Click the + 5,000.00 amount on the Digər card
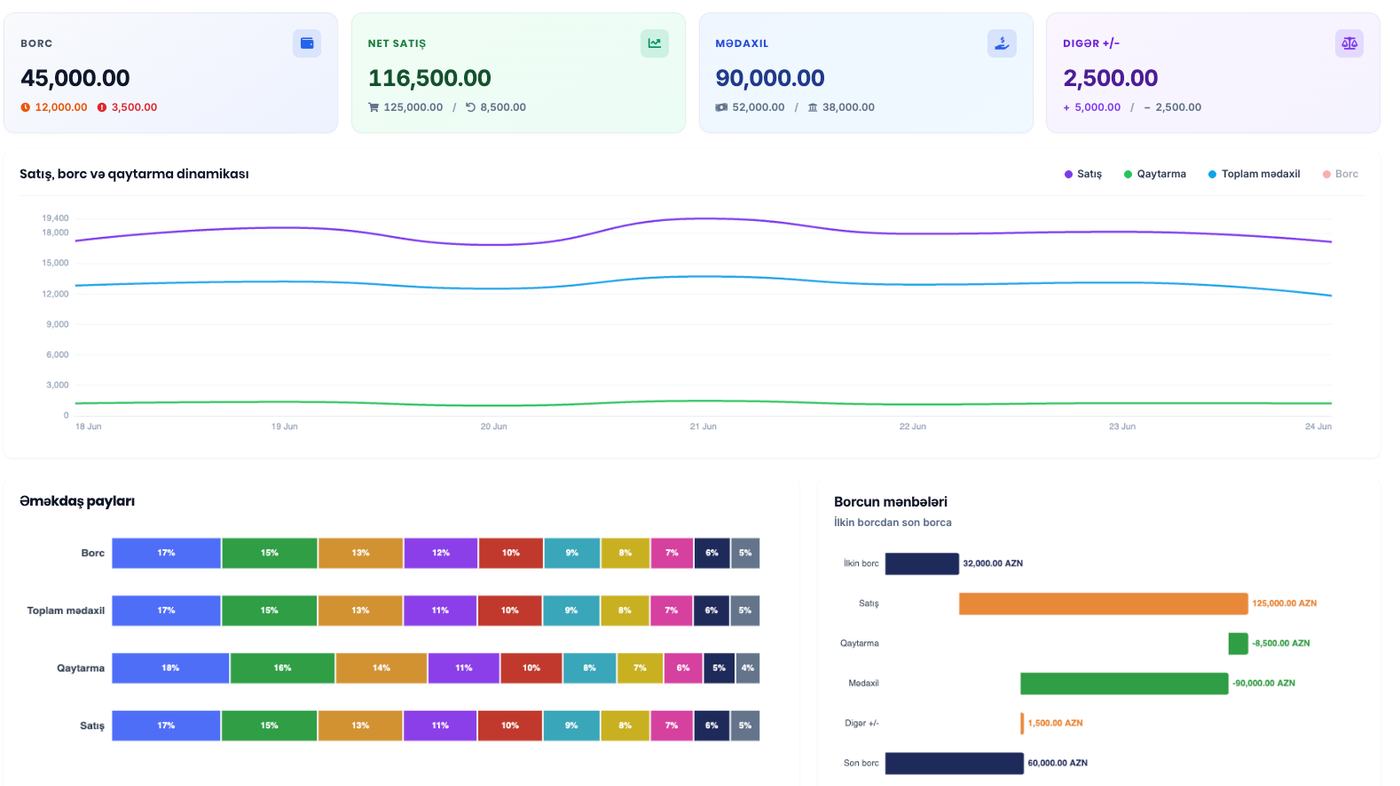 point(1092,107)
